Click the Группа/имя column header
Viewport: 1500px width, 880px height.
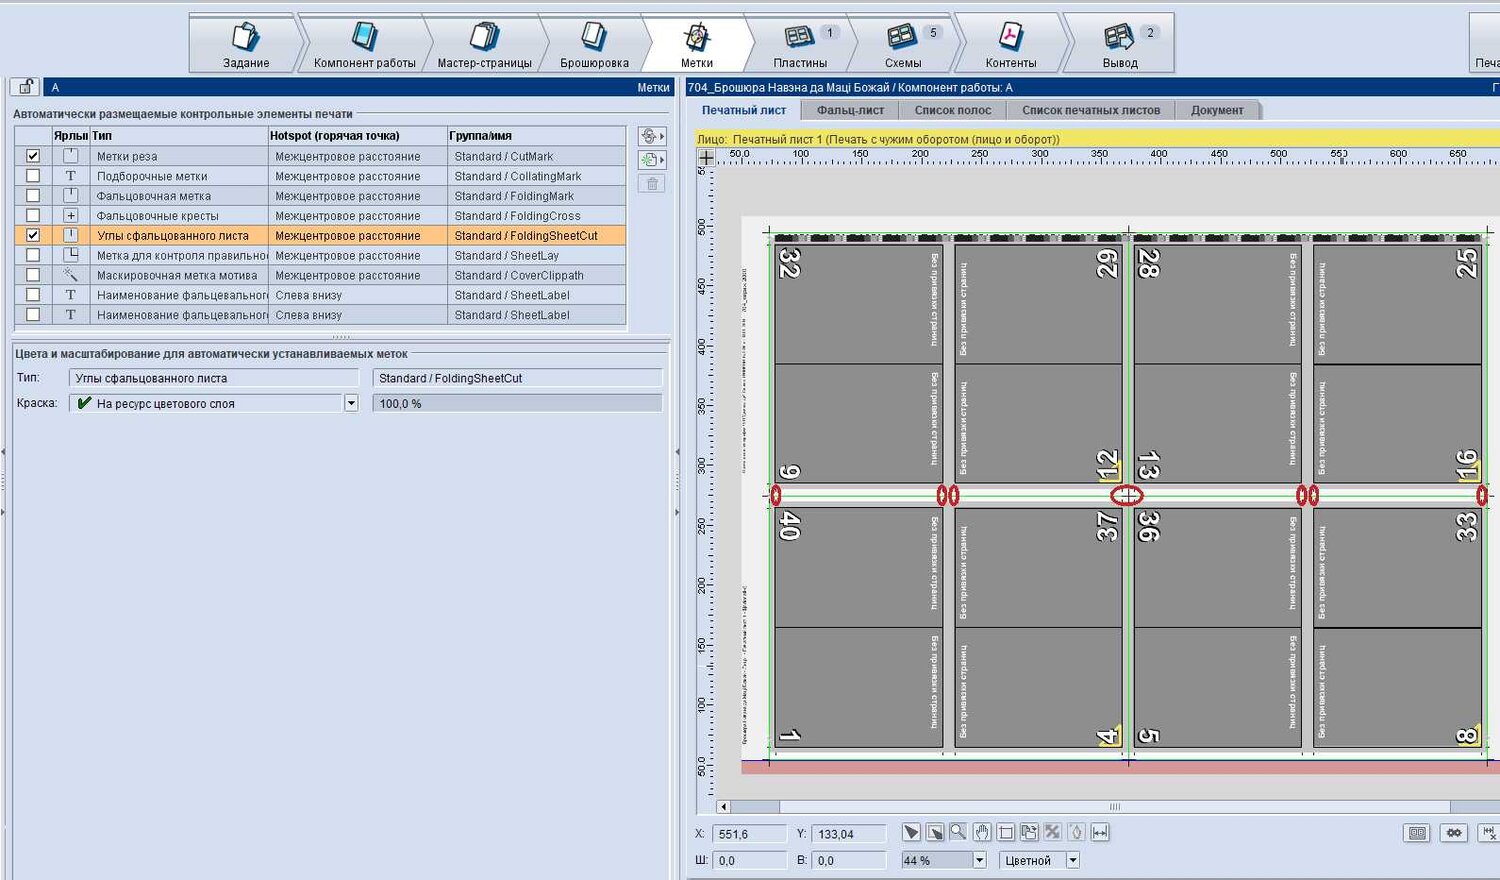[x=536, y=136]
